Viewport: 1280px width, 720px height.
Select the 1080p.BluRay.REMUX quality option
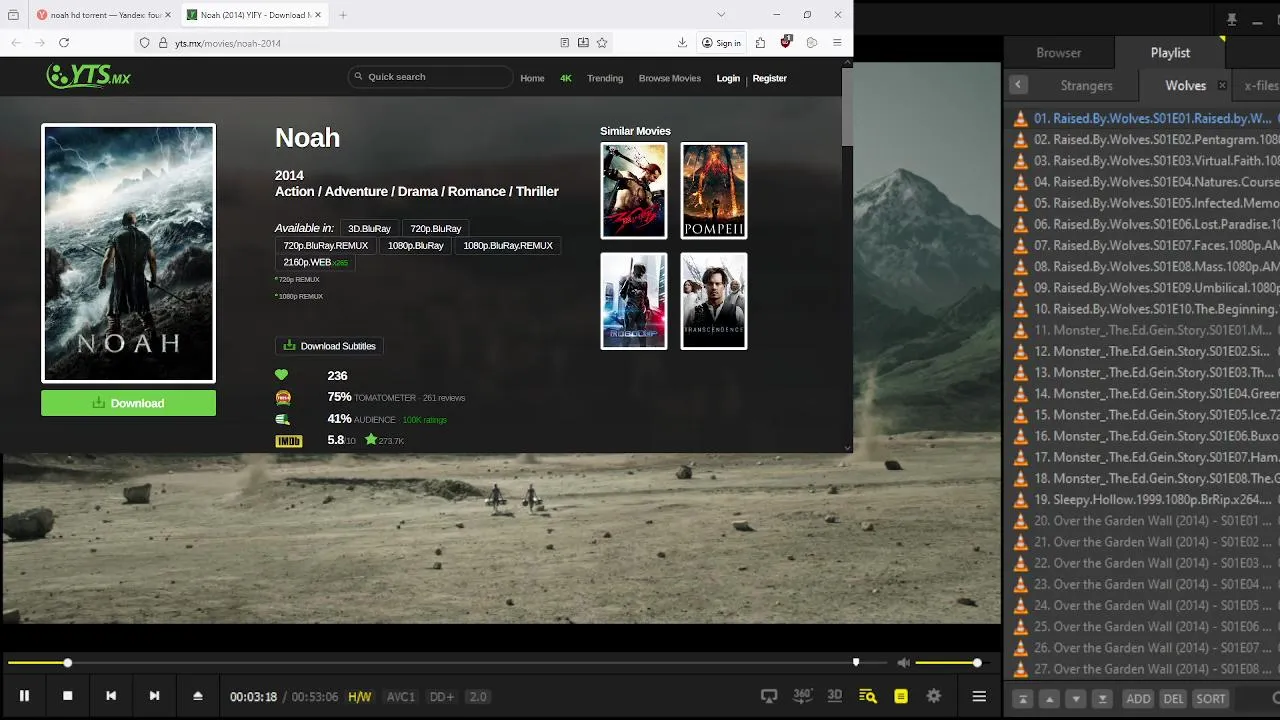pos(508,245)
